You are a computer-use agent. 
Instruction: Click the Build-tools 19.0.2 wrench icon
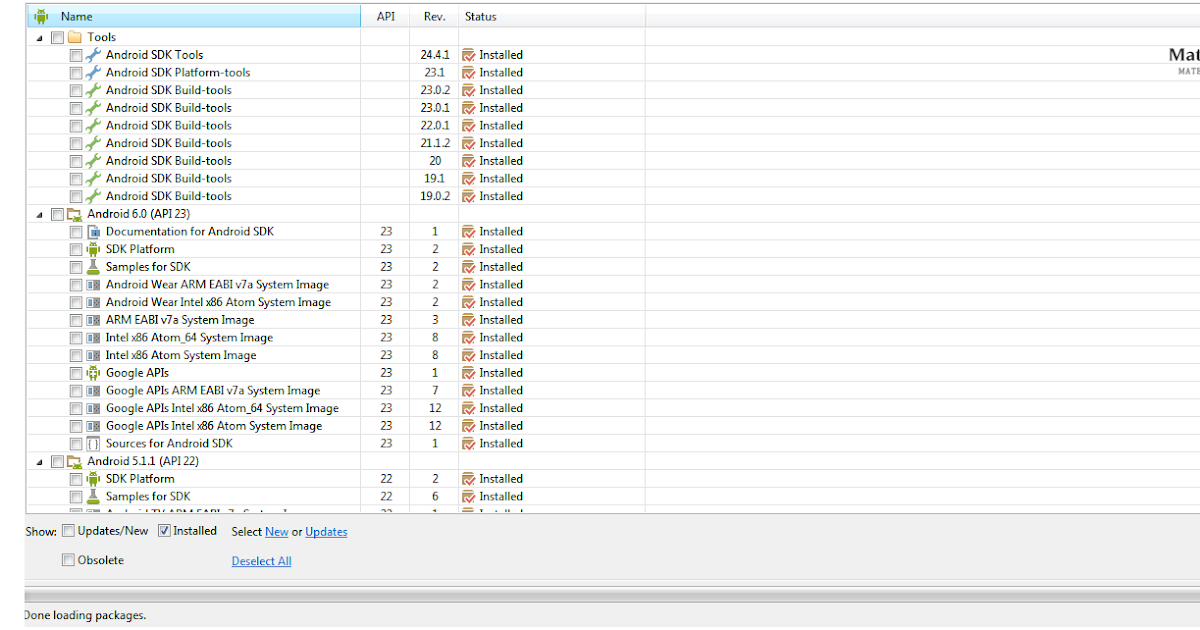coord(94,196)
